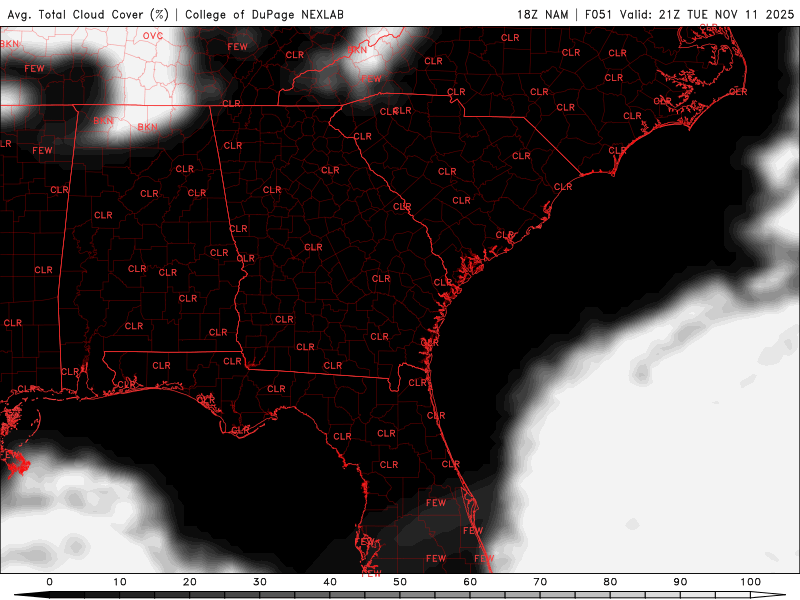The height and width of the screenshot is (600, 800).
Task: Click the 'Valid: 21Z TUE NOV 11 2025' text
Action: (x=707, y=15)
